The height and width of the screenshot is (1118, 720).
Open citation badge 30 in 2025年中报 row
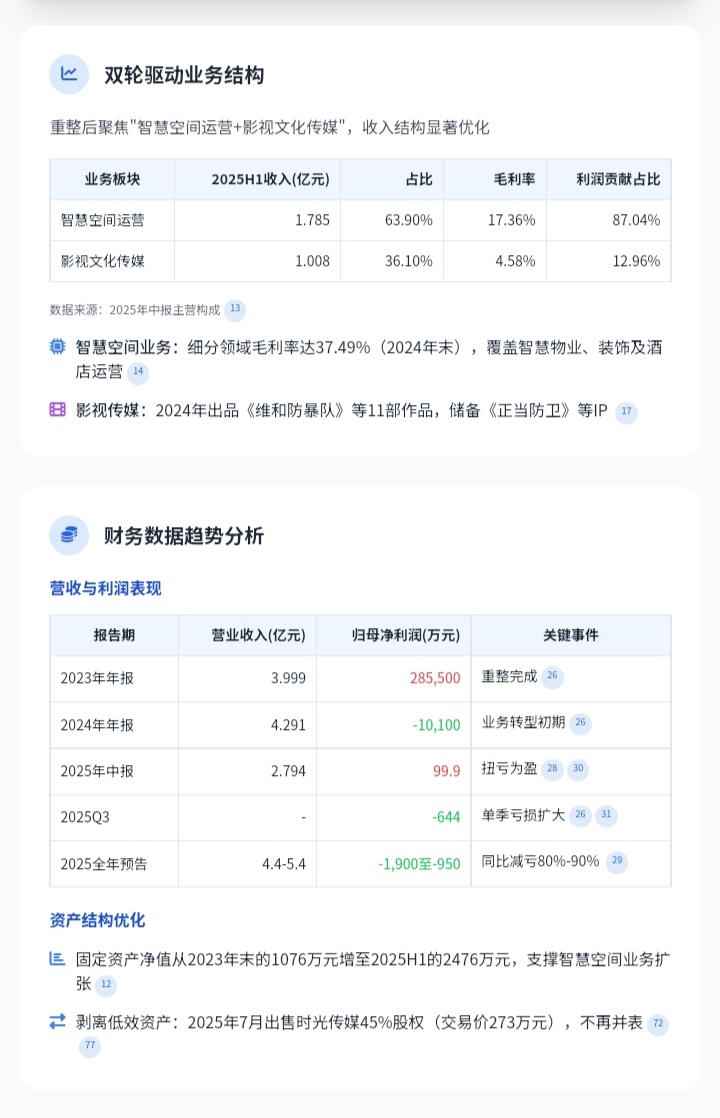(x=578, y=769)
